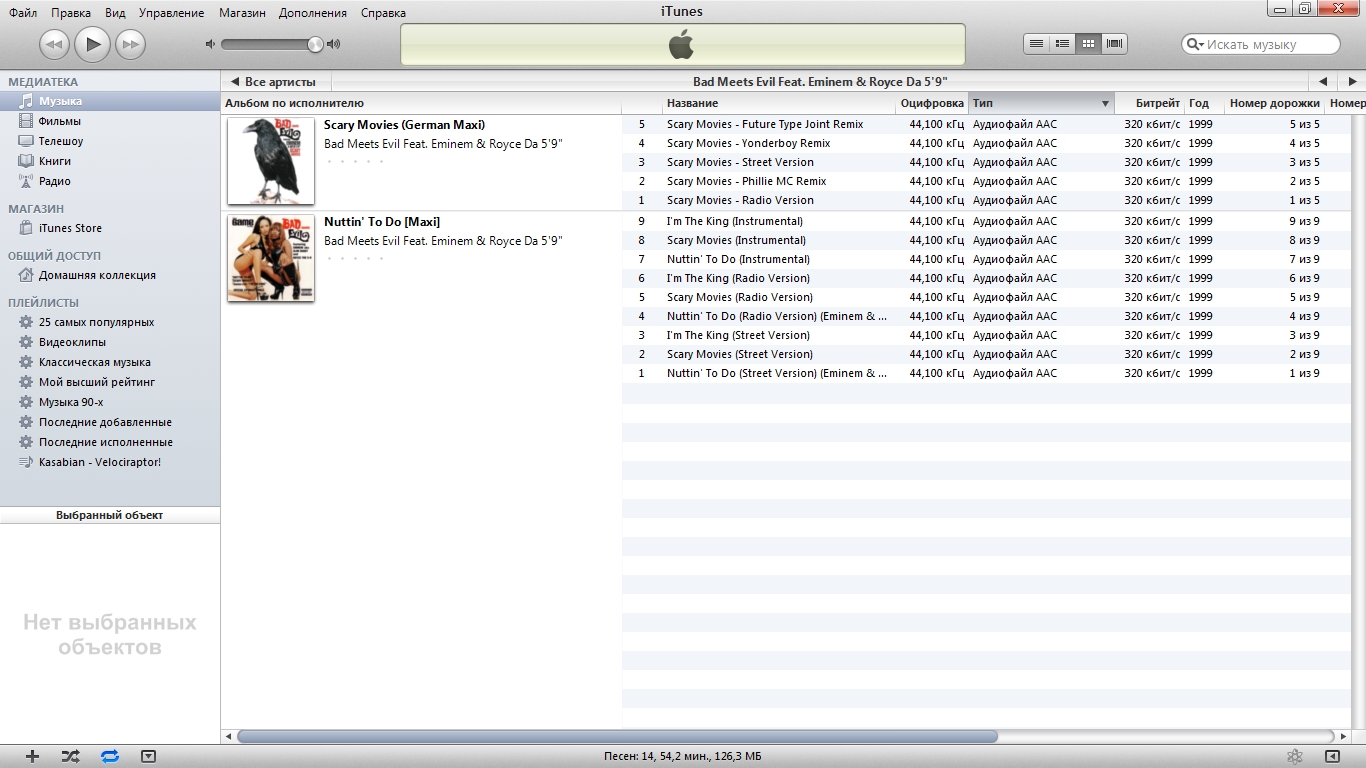Go to the next artist with right arrow
The width and height of the screenshot is (1366, 768).
coord(1352,82)
